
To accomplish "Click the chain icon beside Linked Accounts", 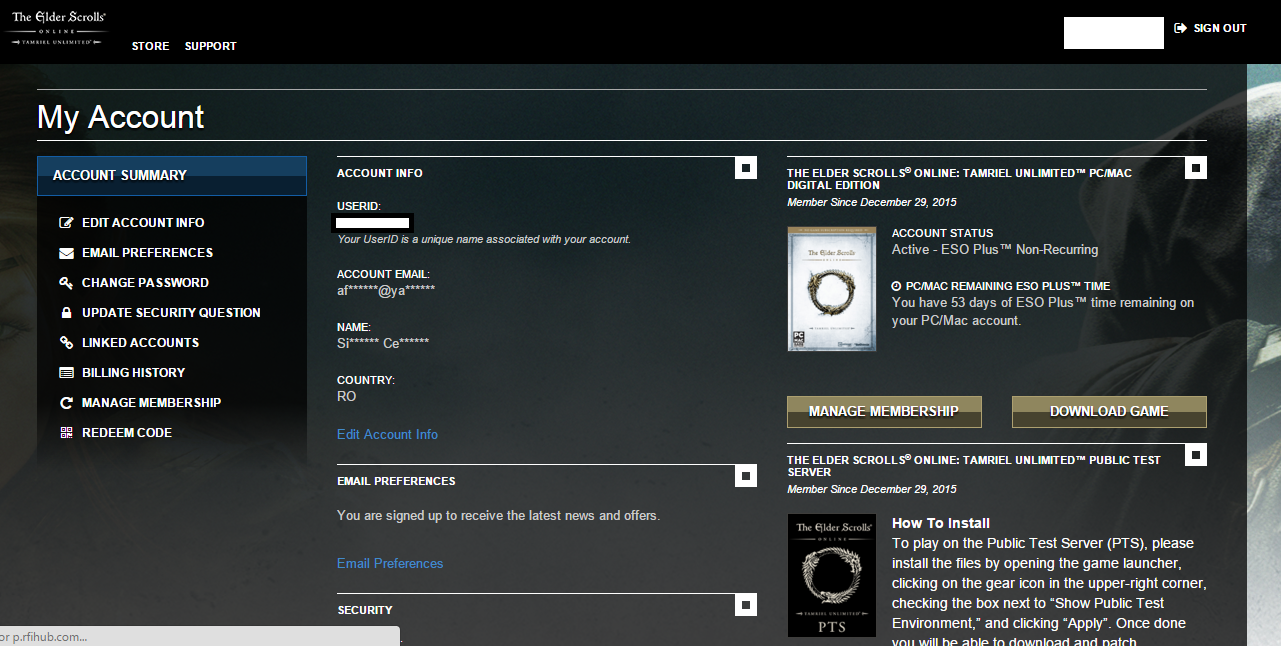I will 67,343.
